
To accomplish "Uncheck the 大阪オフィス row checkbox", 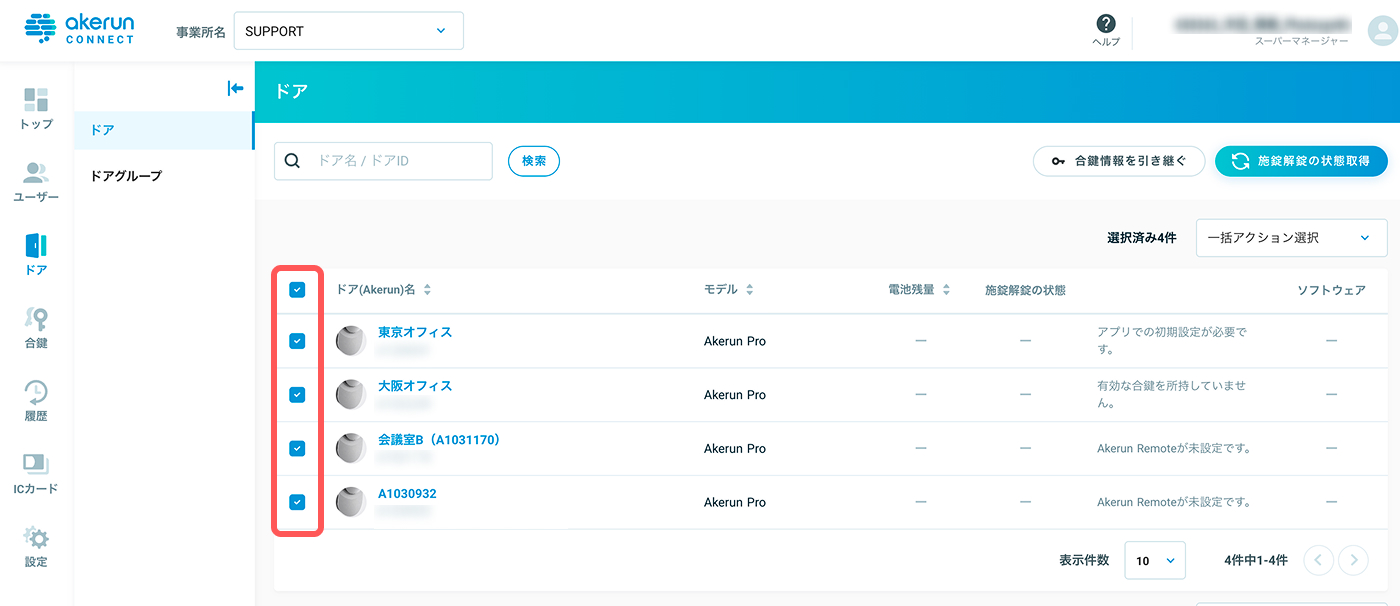I will coord(297,395).
